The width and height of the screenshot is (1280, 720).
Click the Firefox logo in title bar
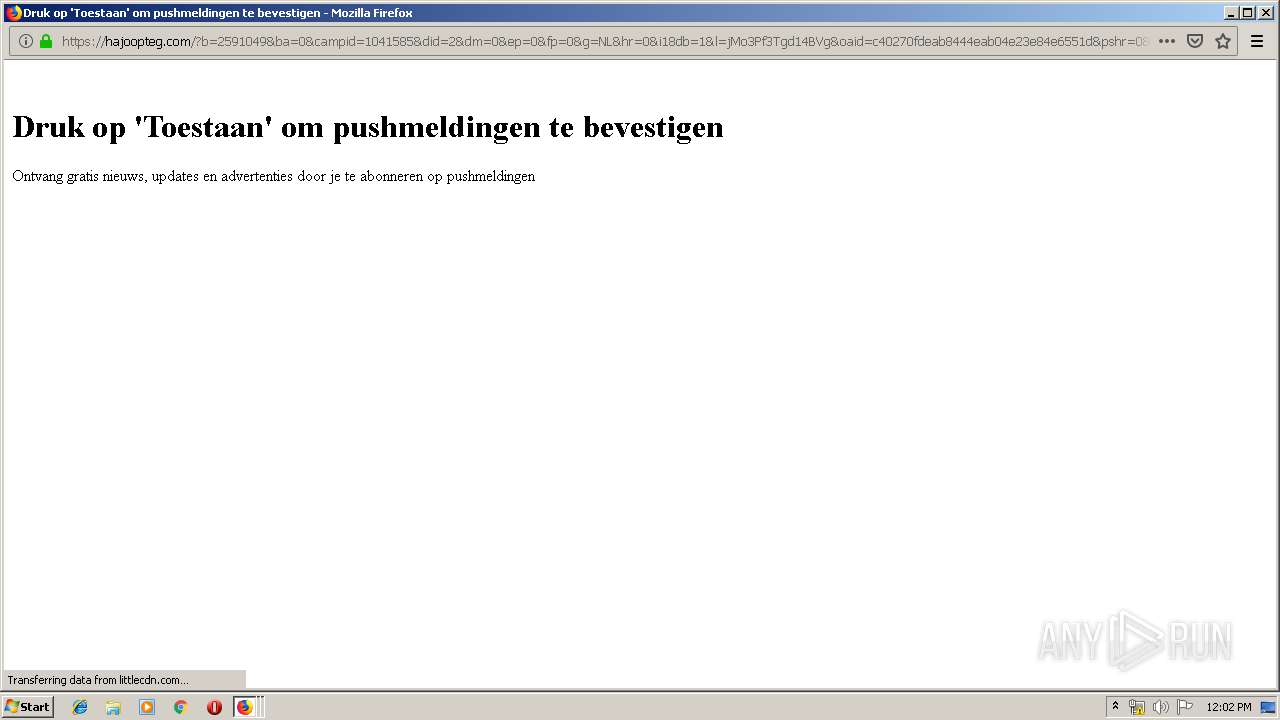coord(13,13)
